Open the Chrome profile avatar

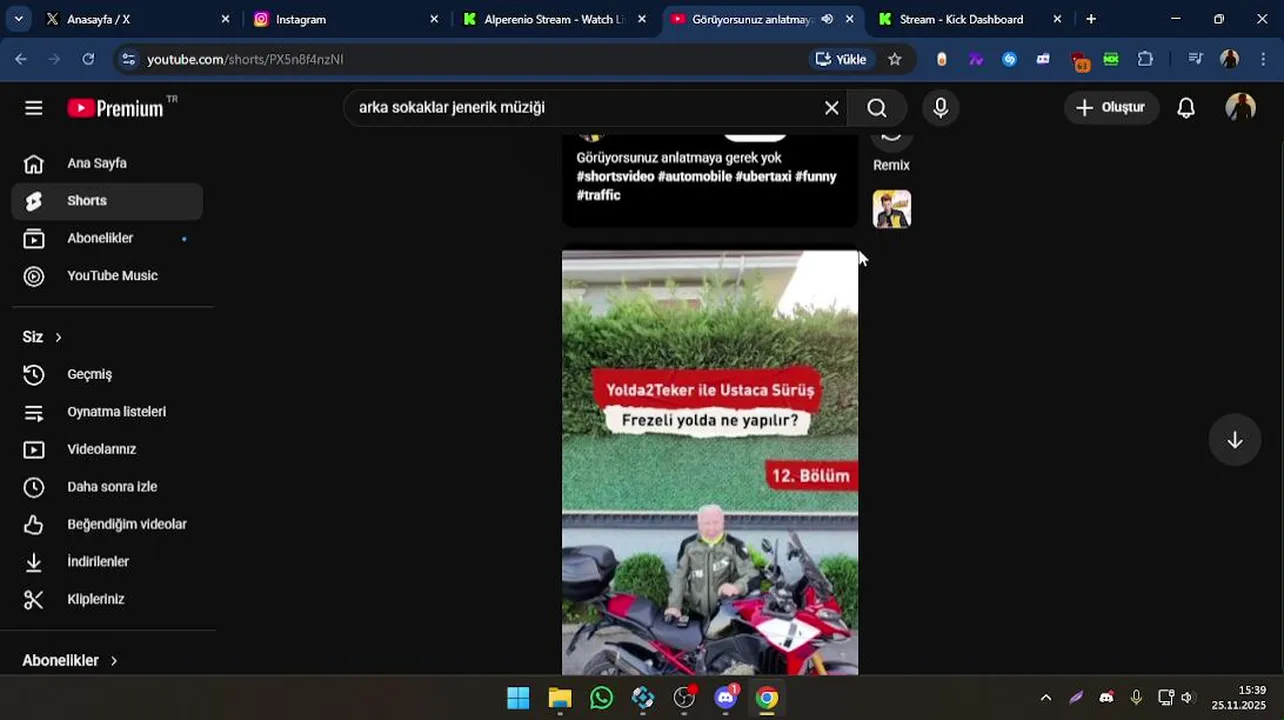[1230, 59]
